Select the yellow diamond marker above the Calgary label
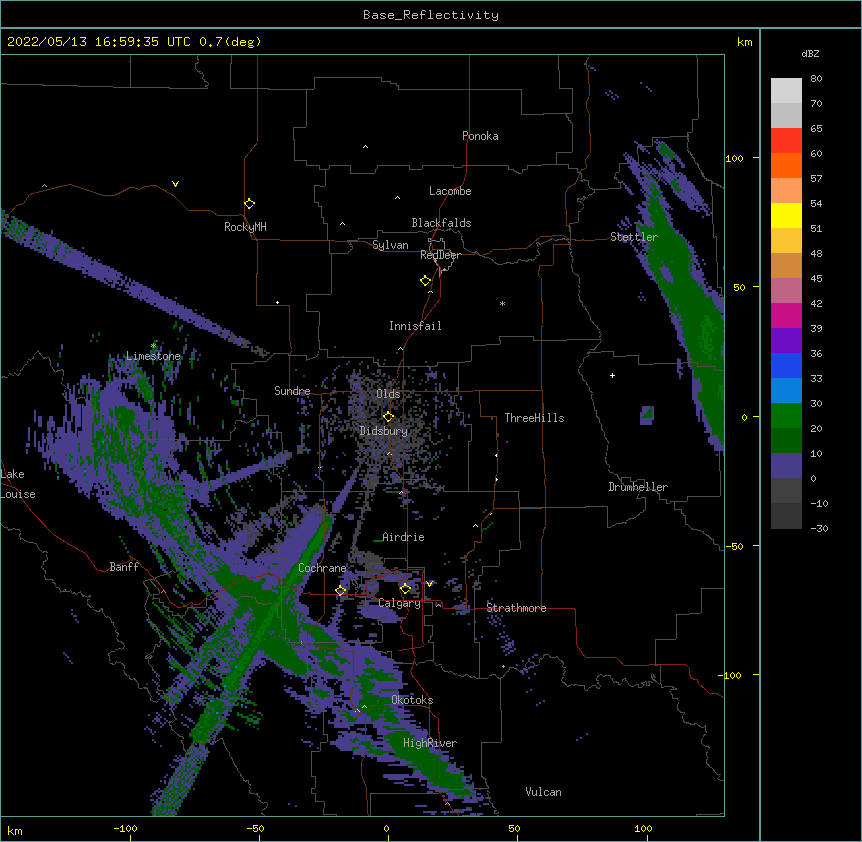The height and width of the screenshot is (842, 862). click(405, 589)
